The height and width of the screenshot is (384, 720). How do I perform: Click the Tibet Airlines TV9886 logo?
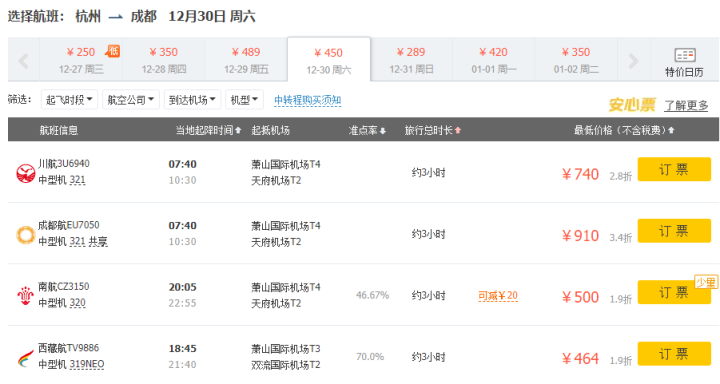click(26, 358)
